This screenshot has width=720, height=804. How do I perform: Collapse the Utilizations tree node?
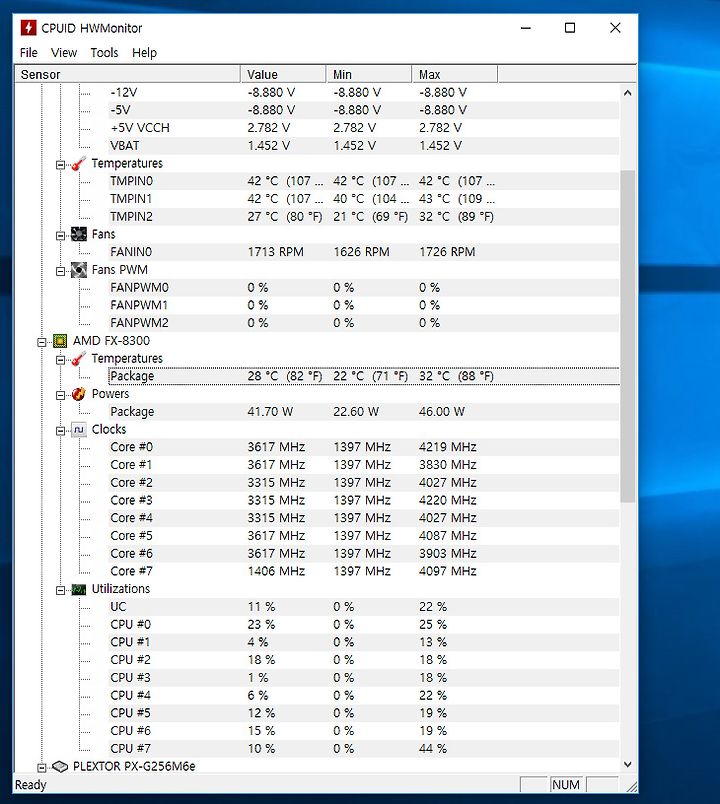61,590
